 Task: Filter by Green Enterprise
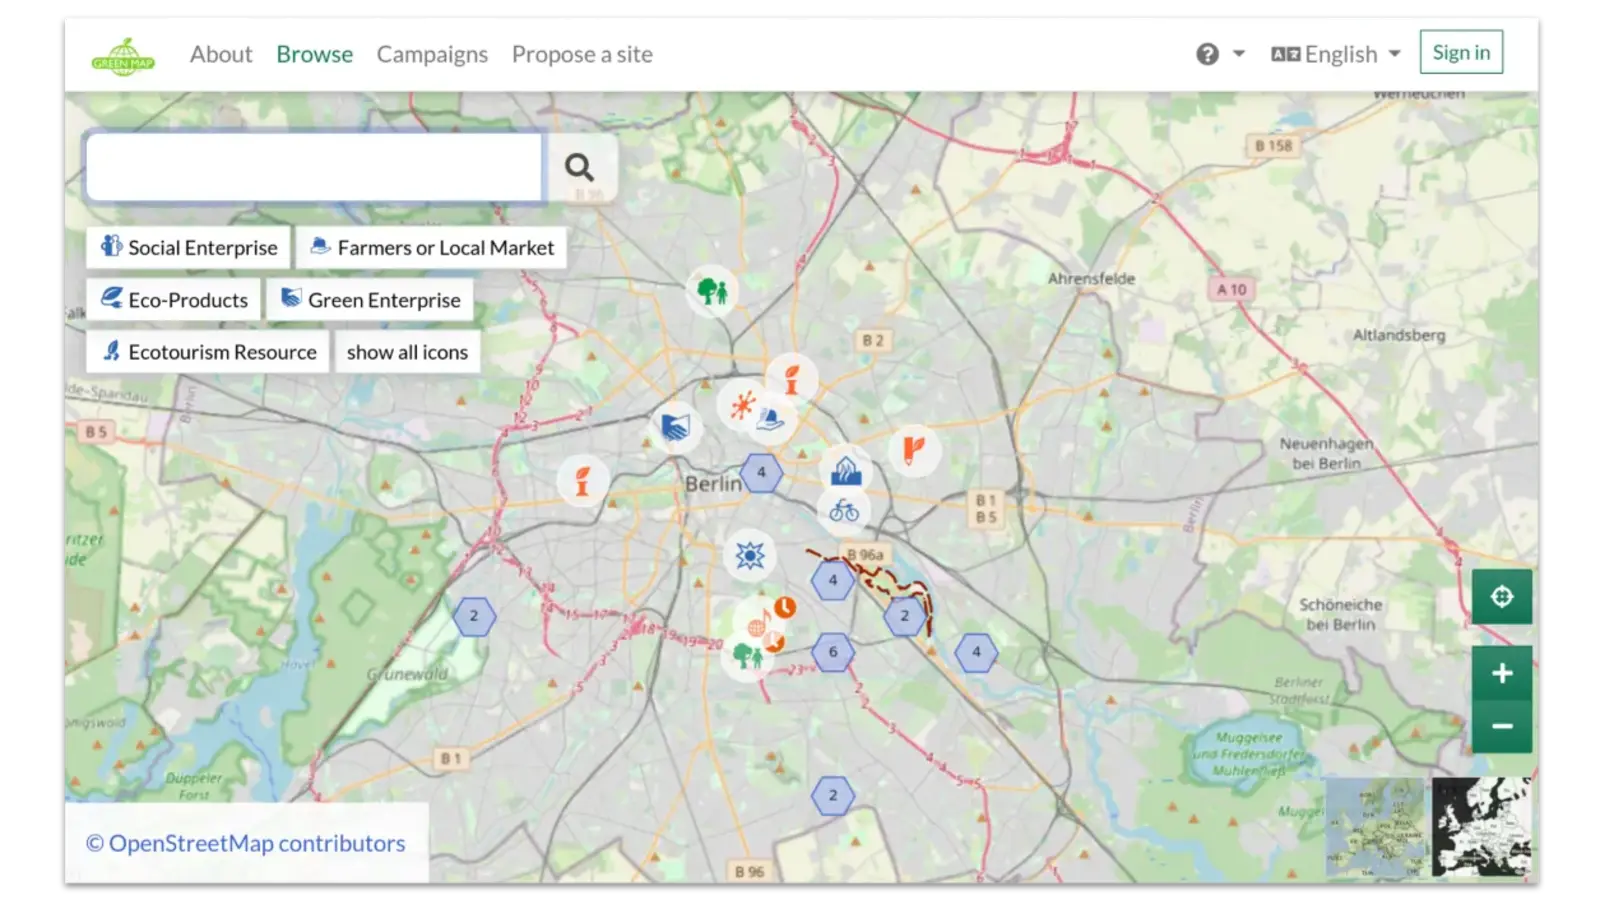pyautogui.click(x=370, y=300)
